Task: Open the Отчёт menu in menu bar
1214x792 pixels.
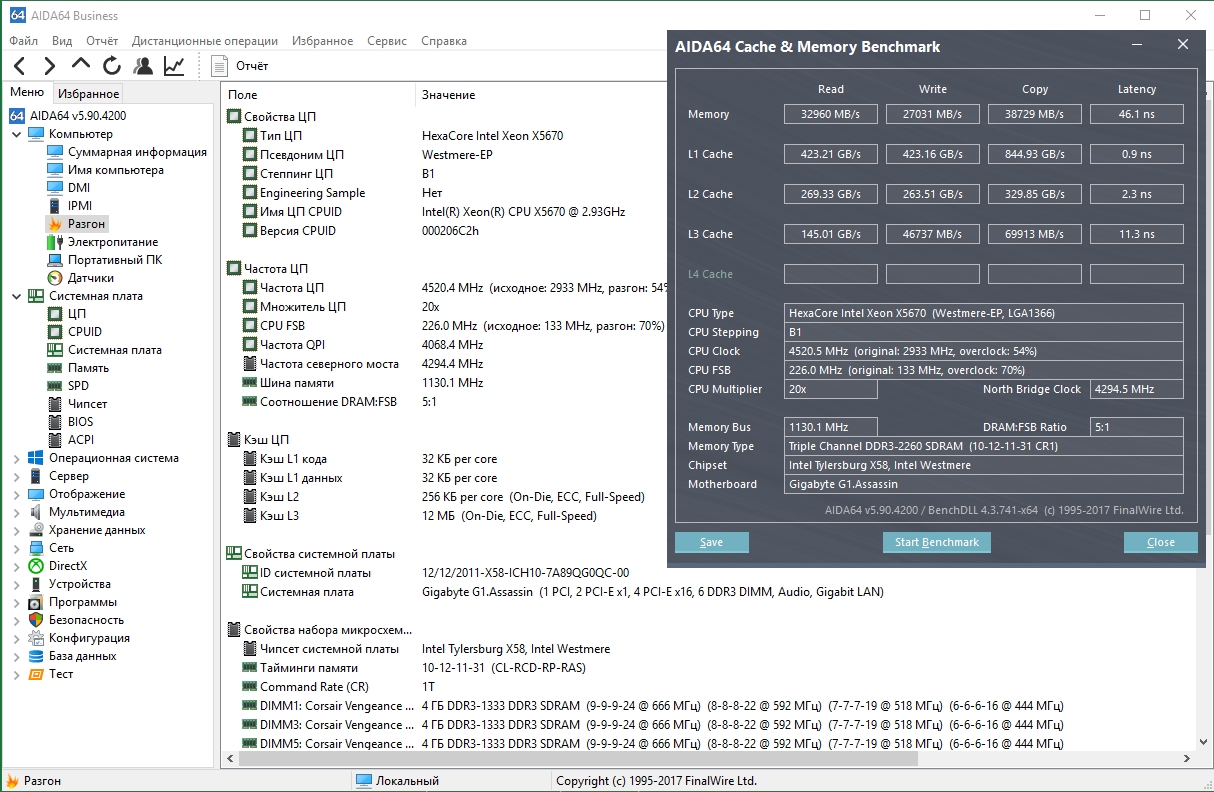Action: (x=102, y=41)
